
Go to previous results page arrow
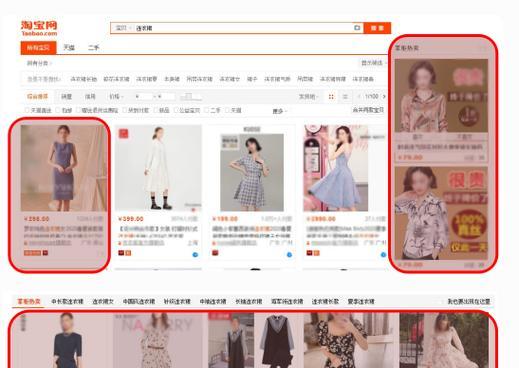click(359, 97)
